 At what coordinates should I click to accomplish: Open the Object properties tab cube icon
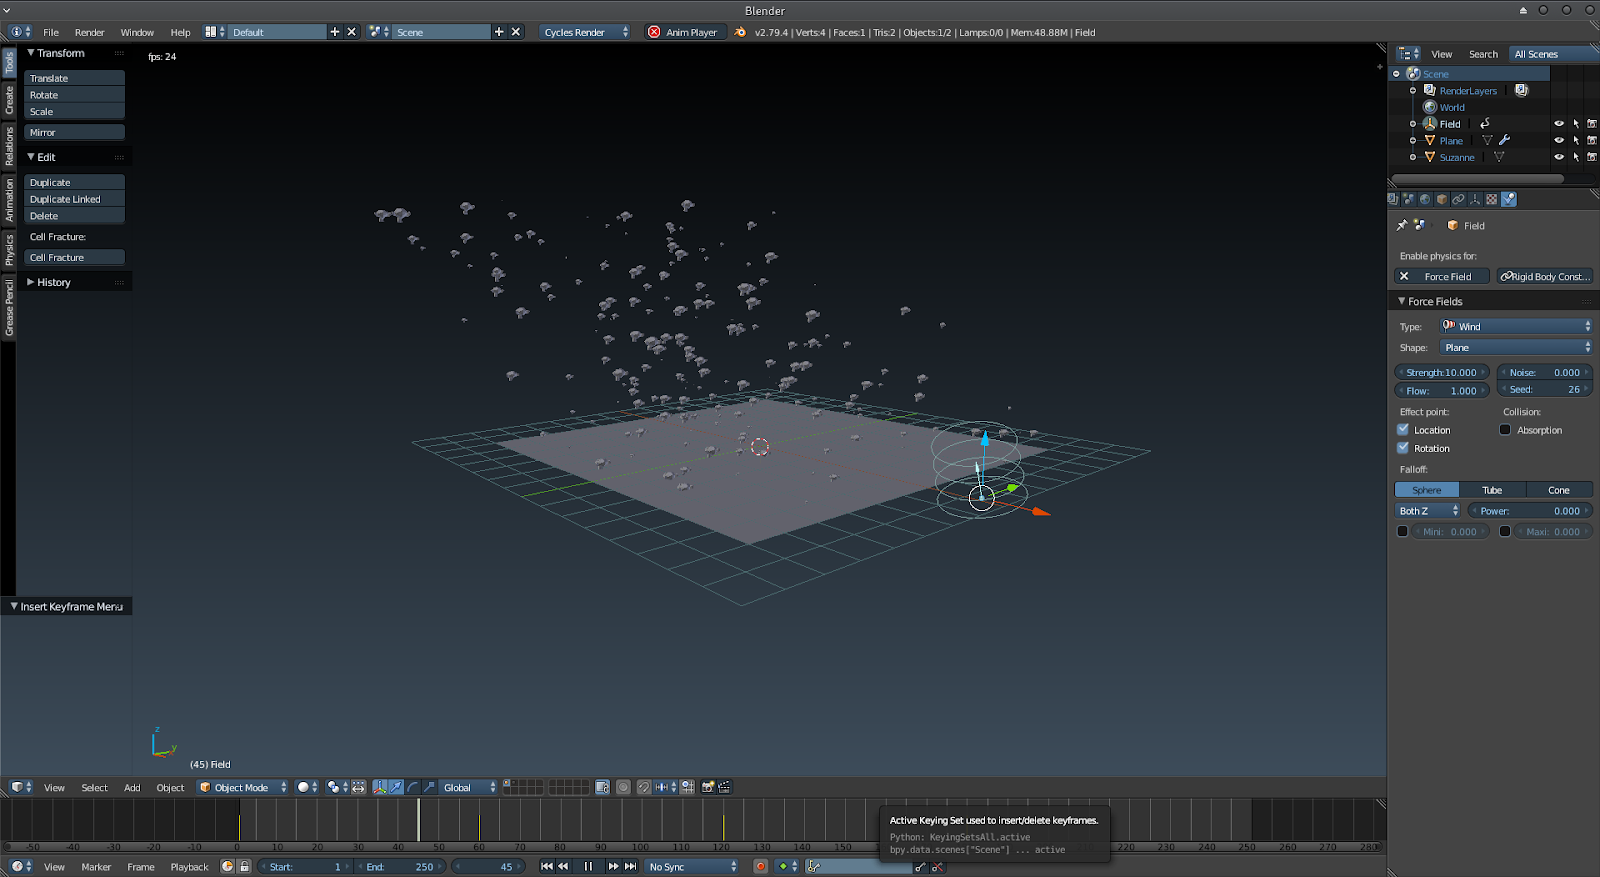point(1442,199)
